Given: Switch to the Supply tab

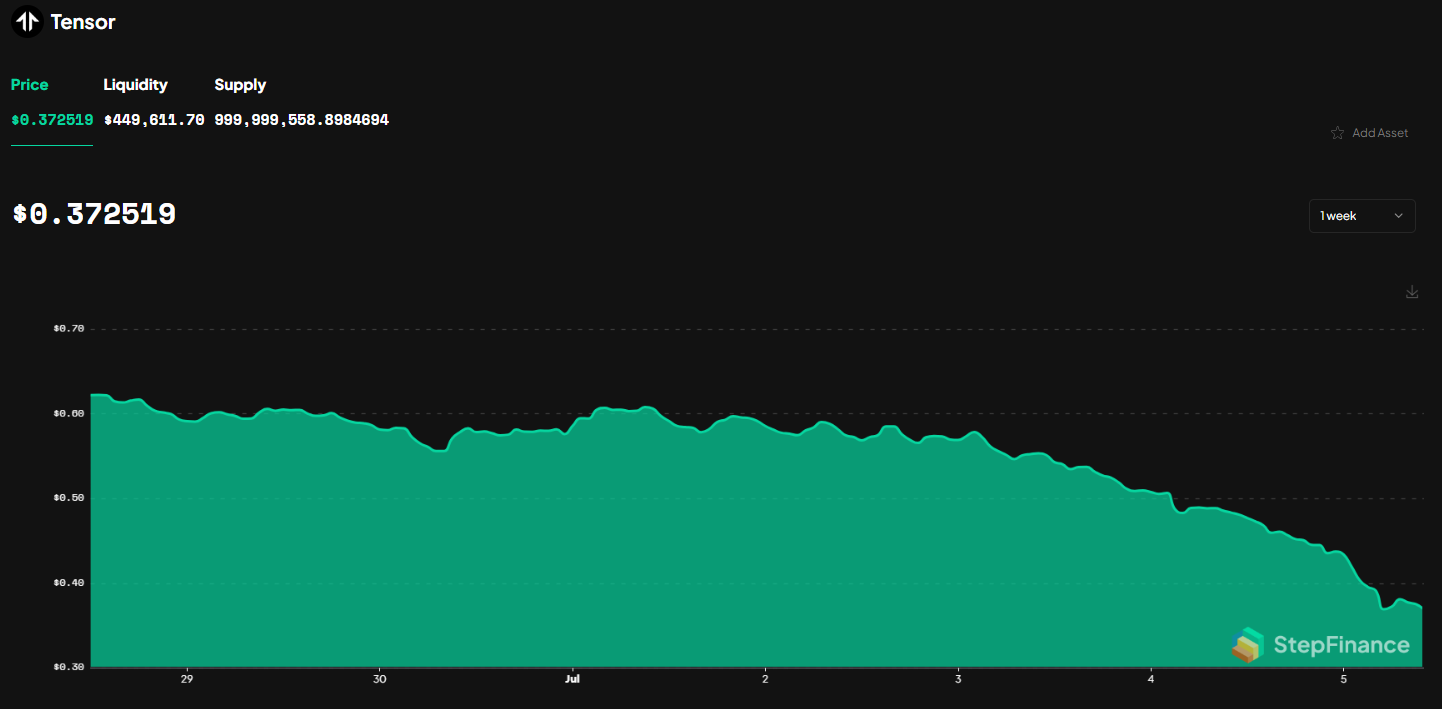Looking at the screenshot, I should pos(240,84).
